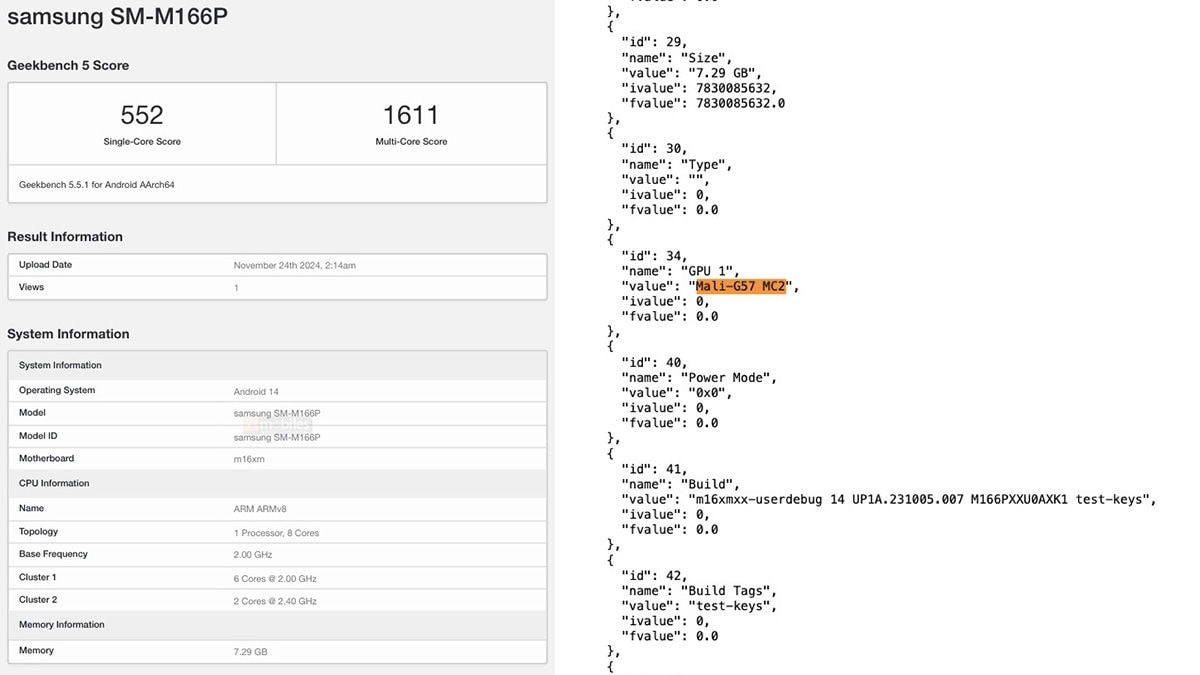Click the Motherboard value m16xm

click(250, 459)
